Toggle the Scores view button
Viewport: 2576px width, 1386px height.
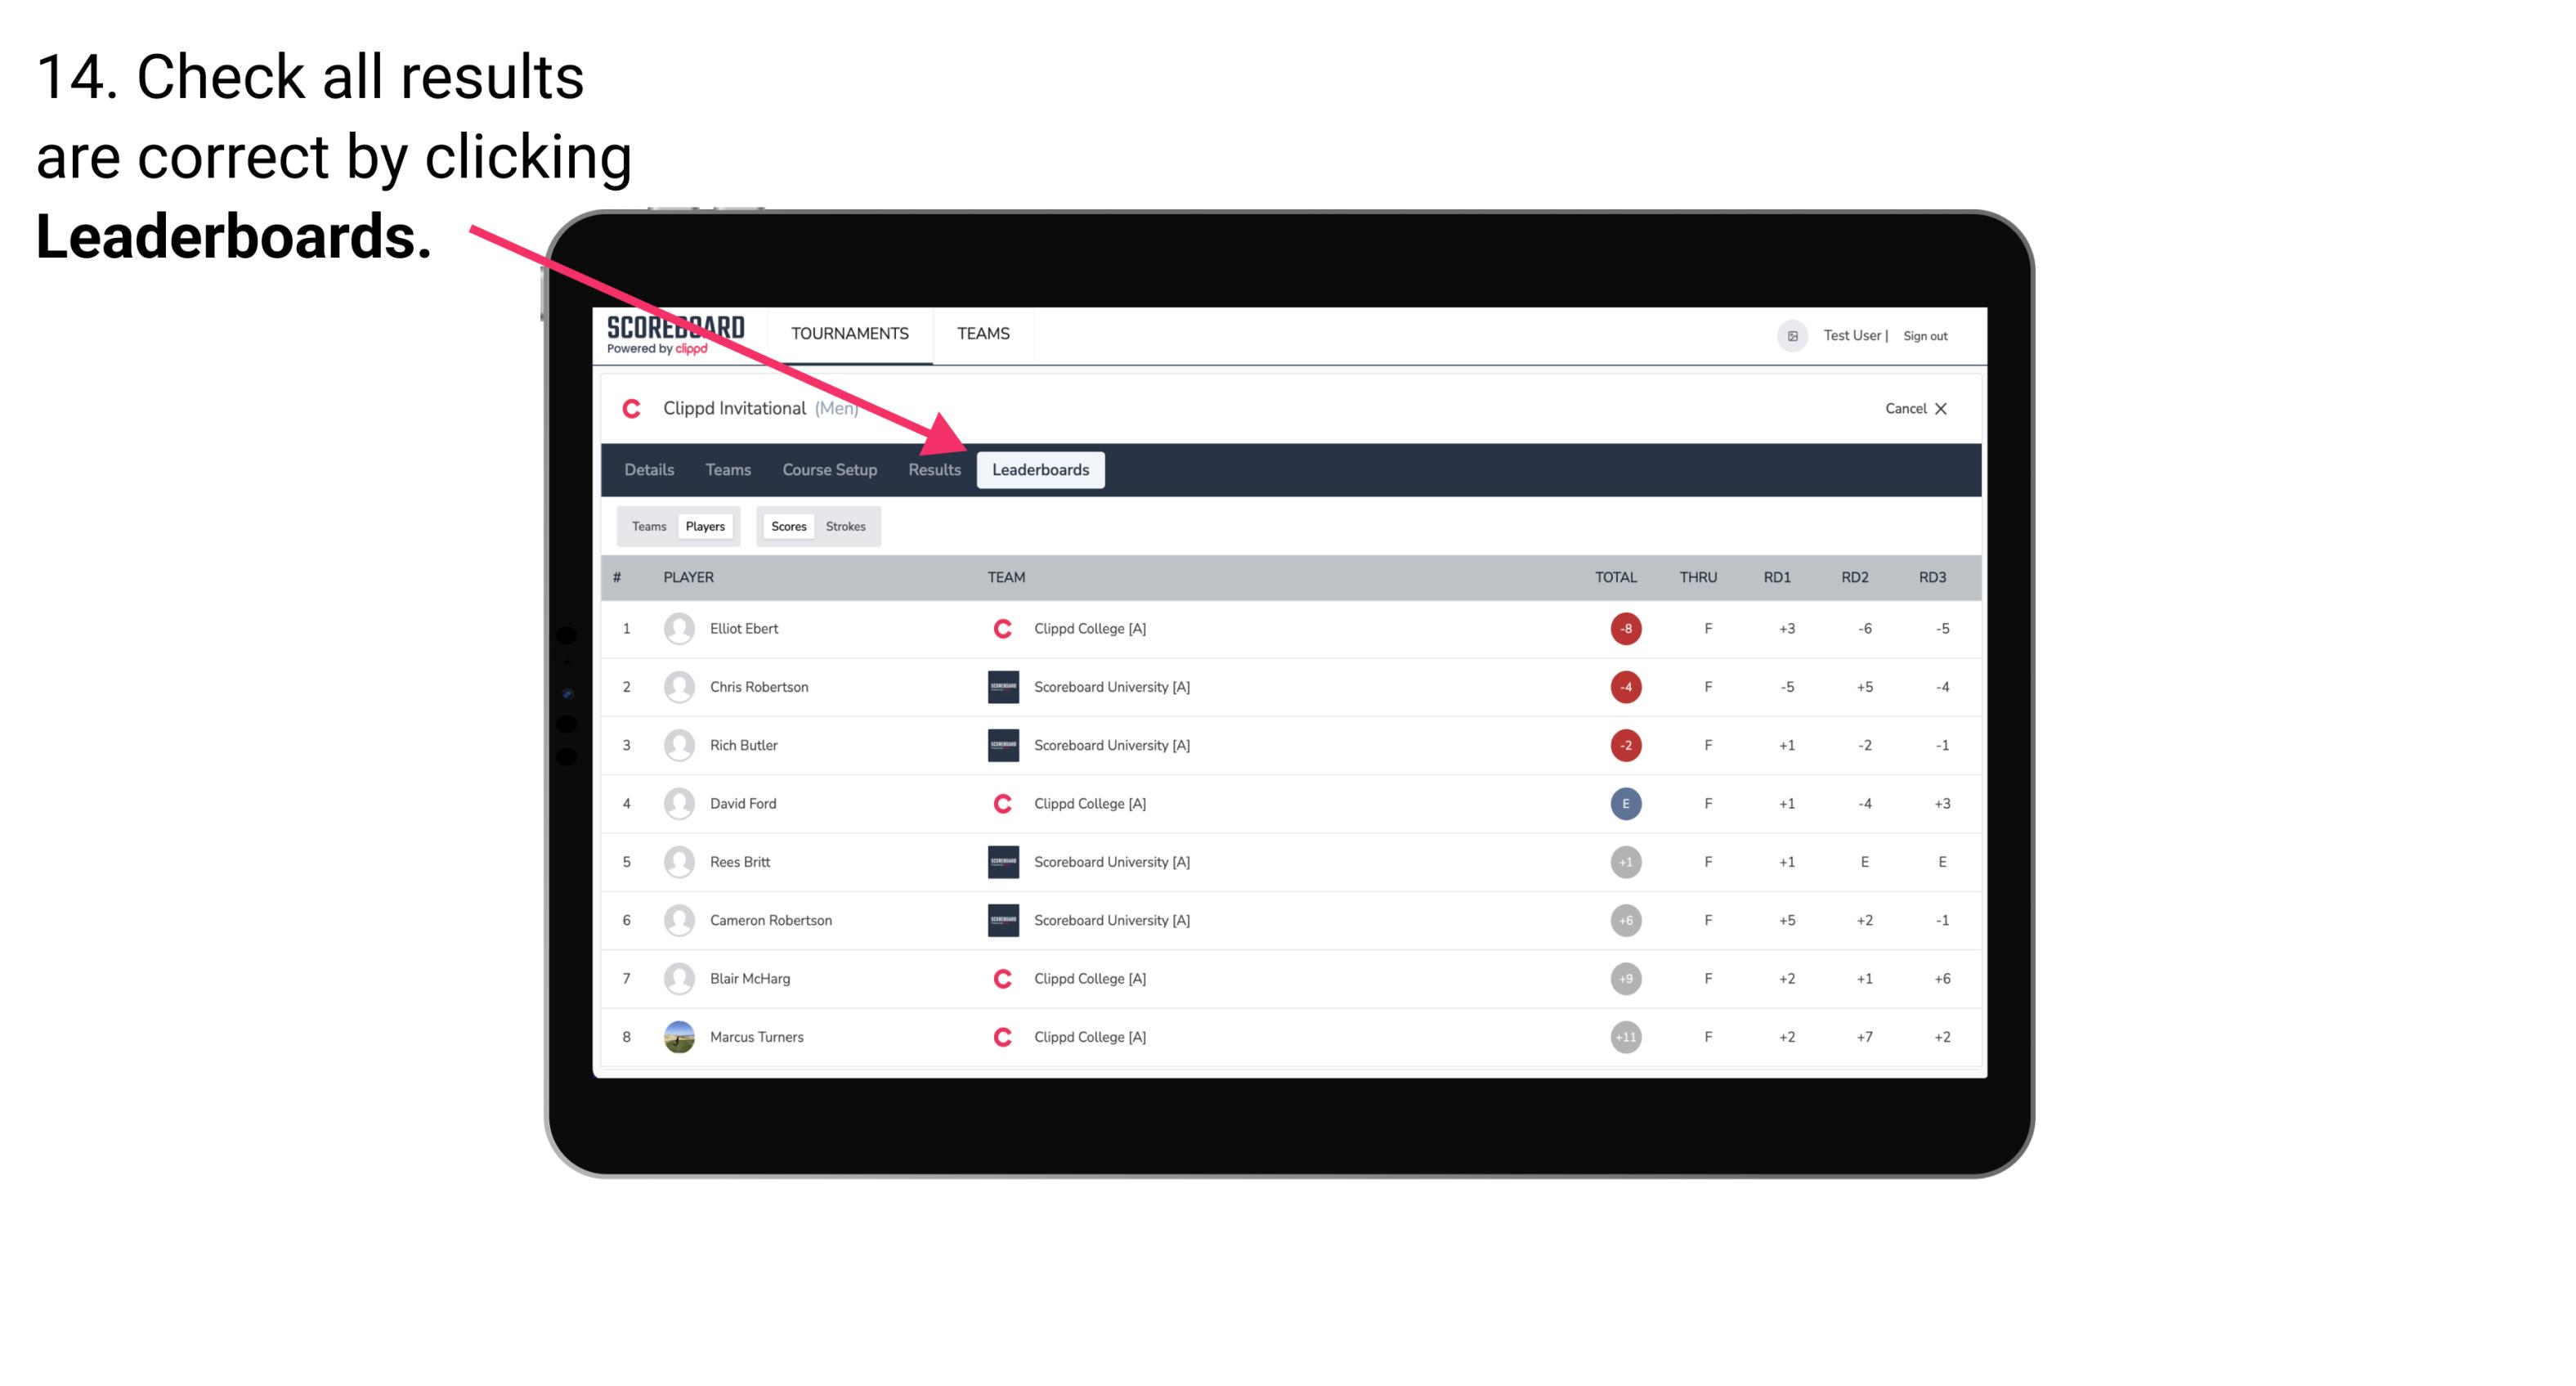coord(788,526)
